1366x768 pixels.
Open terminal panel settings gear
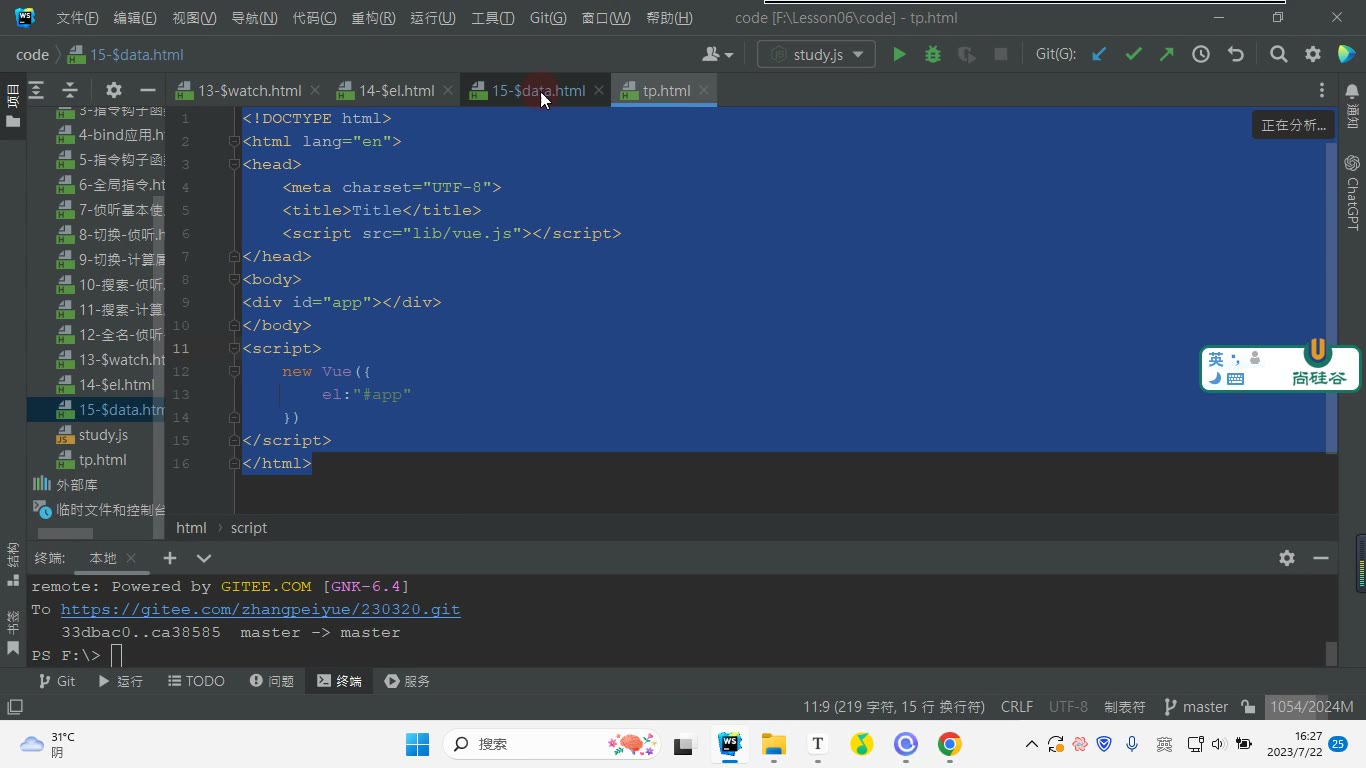[1287, 558]
